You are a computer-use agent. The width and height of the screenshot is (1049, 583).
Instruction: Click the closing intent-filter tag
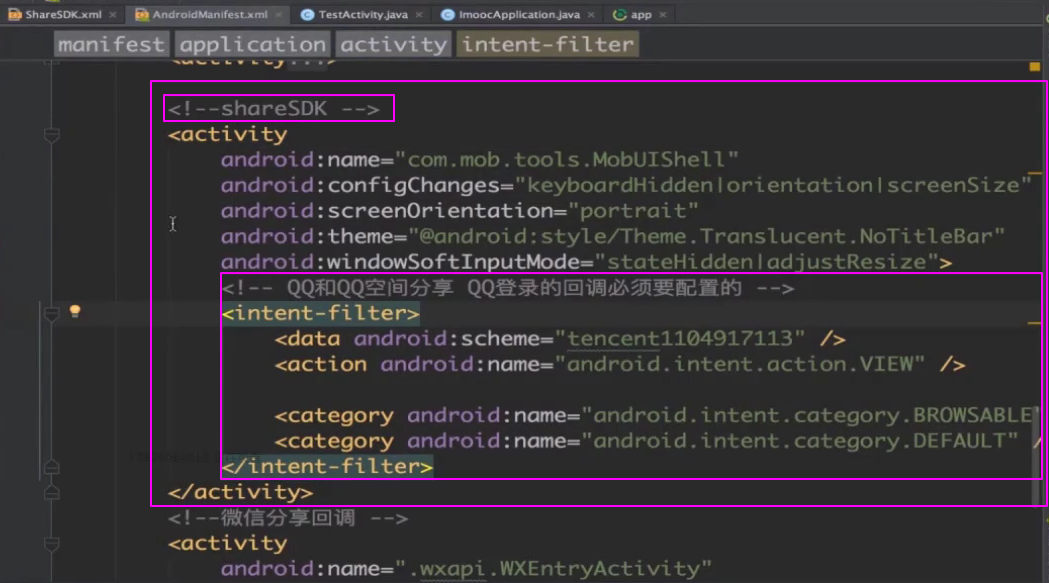pos(327,466)
